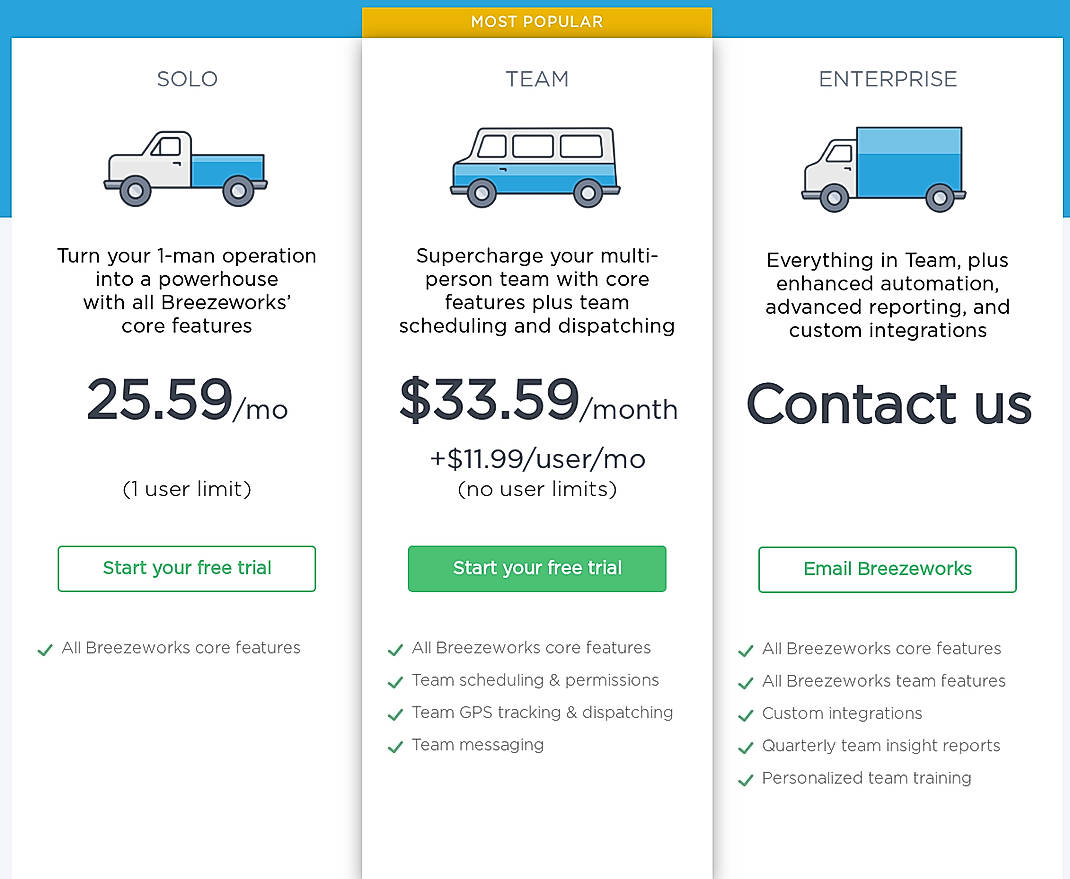This screenshot has width=1070, height=879.
Task: Select the Team scheduling & permissions feature row
Action: point(534,681)
